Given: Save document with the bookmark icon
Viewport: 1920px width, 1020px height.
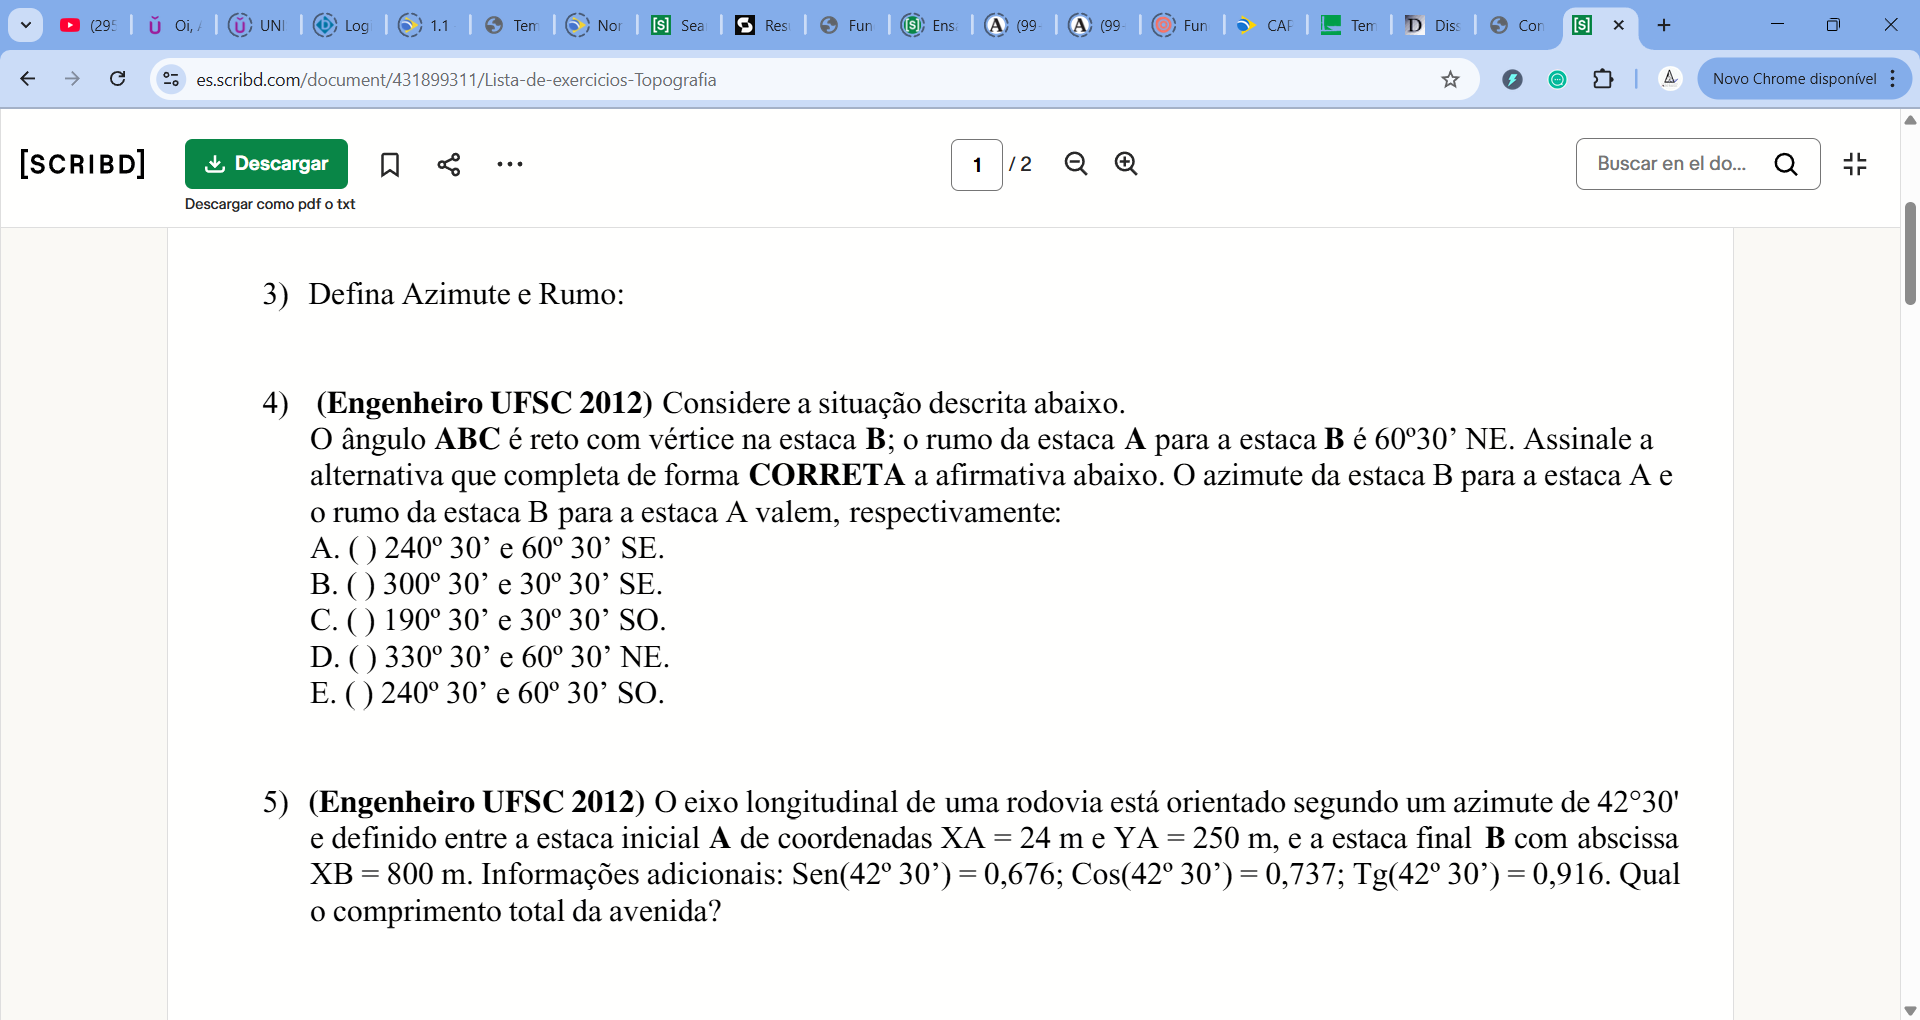Looking at the screenshot, I should click(390, 165).
